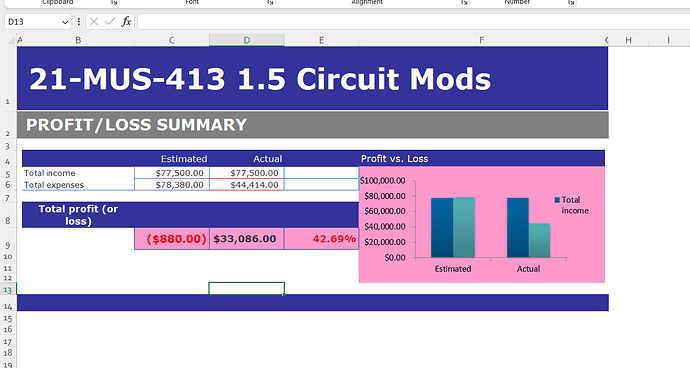Select the 21-MUS-413 1.5 Circuit Mods title cell

click(312, 78)
